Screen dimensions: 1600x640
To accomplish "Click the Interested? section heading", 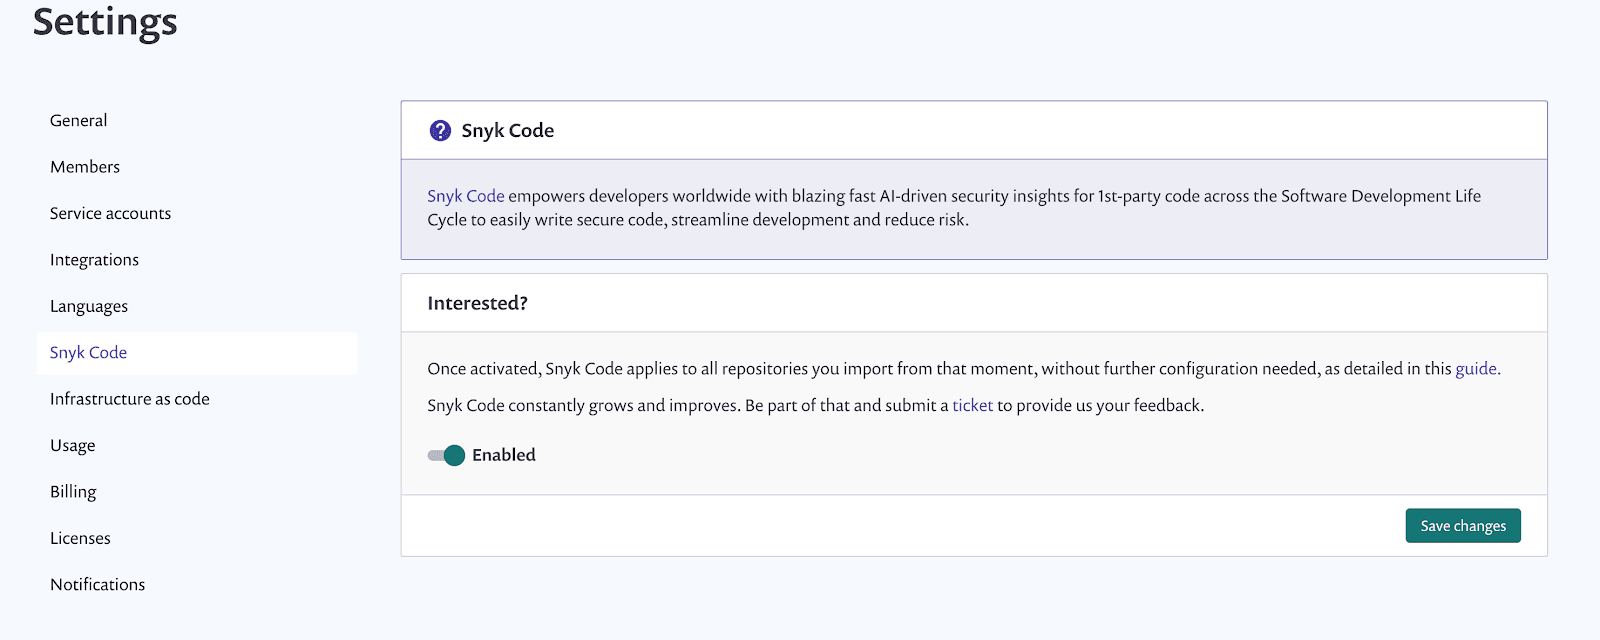I will point(477,303).
